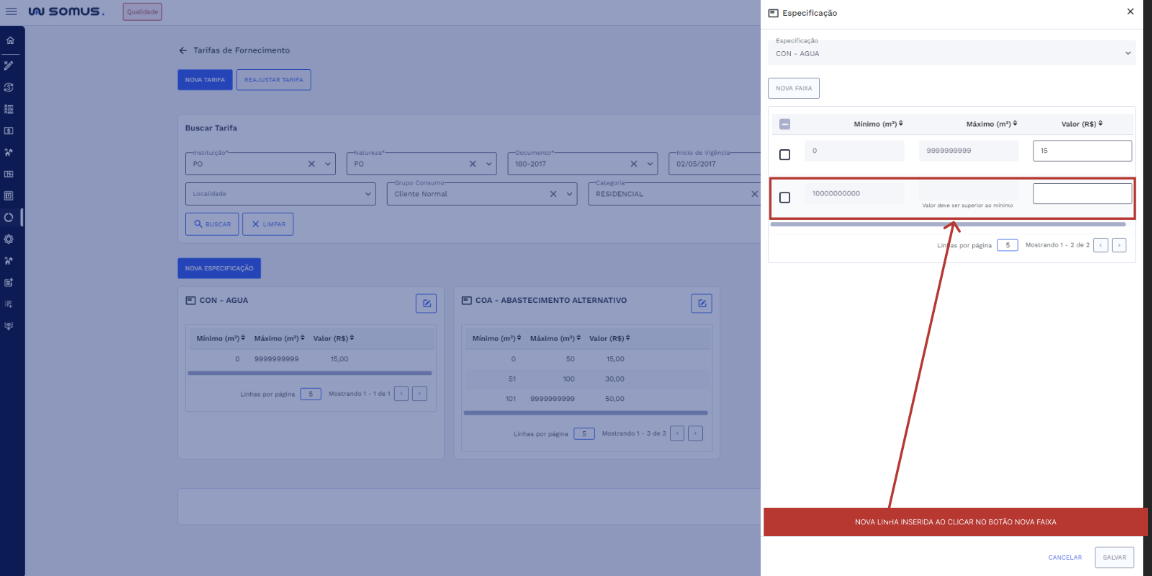Edit the COA - Abastecimento Alternativo card
1152x576 pixels.
pos(702,303)
